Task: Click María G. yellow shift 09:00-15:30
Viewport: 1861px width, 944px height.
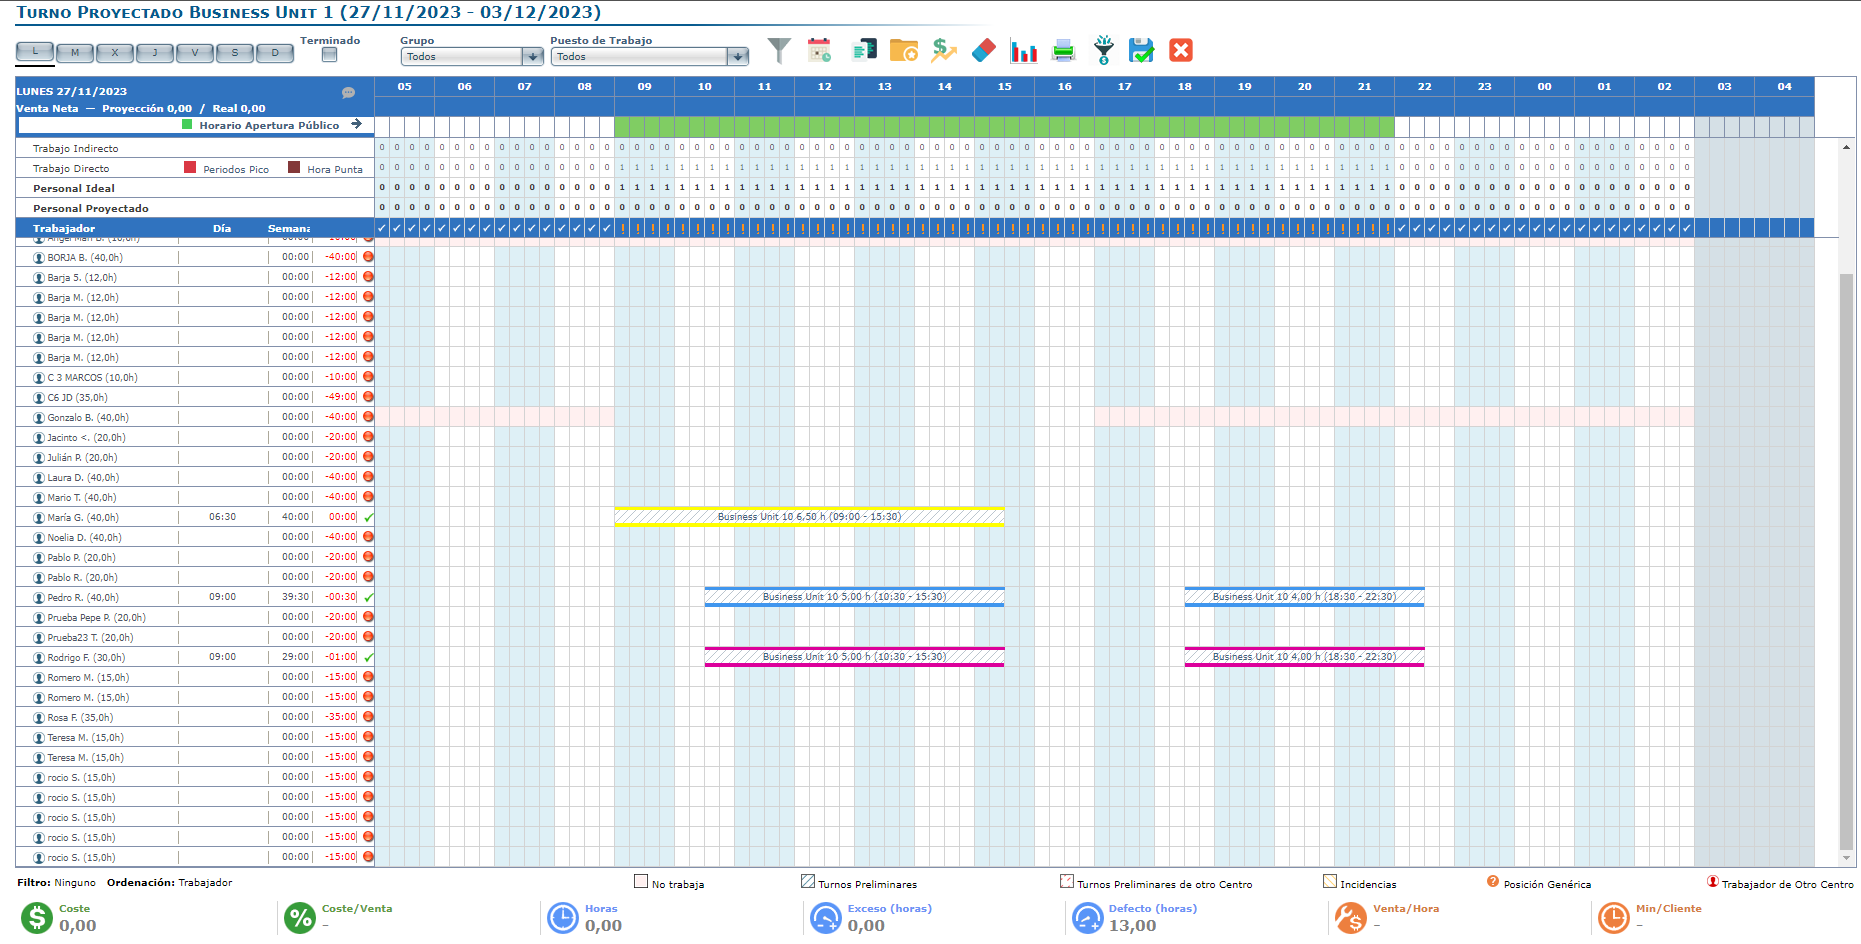Action: (x=809, y=517)
